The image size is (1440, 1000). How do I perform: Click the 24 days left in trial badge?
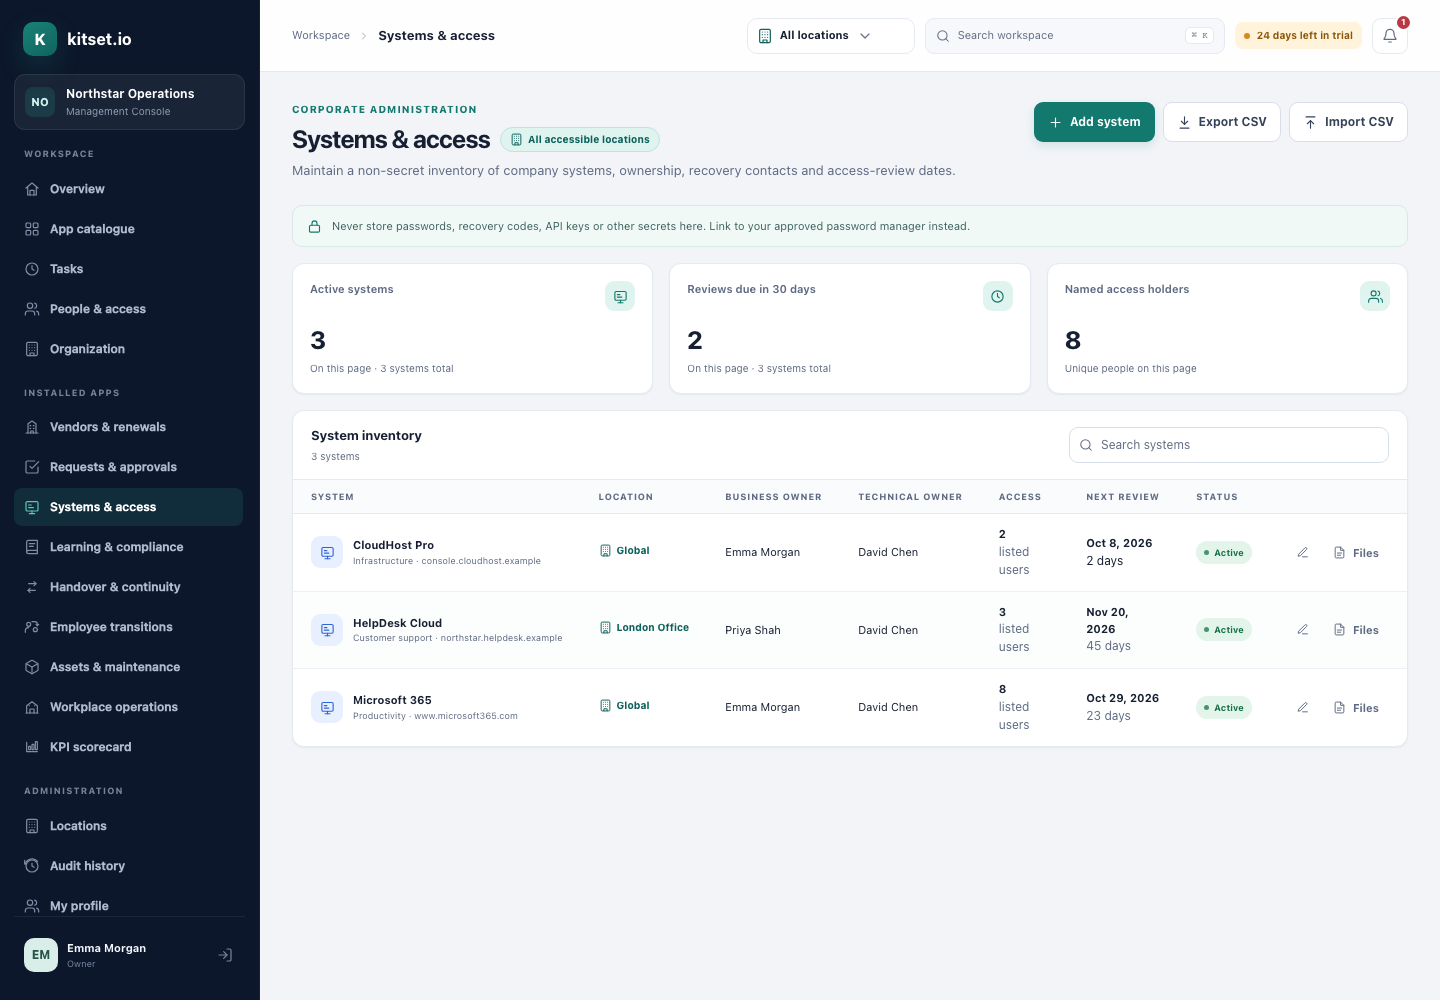[1298, 36]
